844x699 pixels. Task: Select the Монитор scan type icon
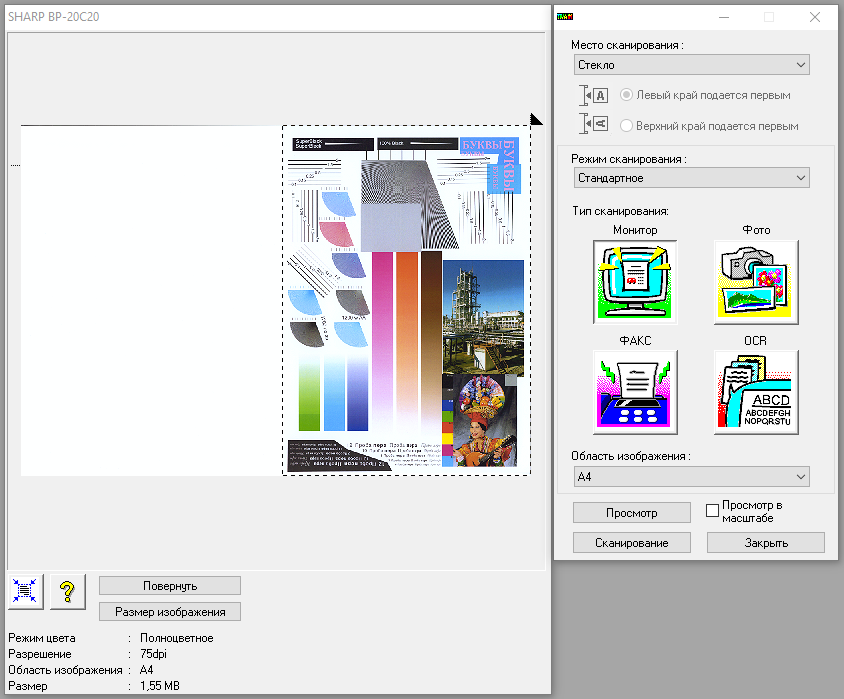(635, 282)
